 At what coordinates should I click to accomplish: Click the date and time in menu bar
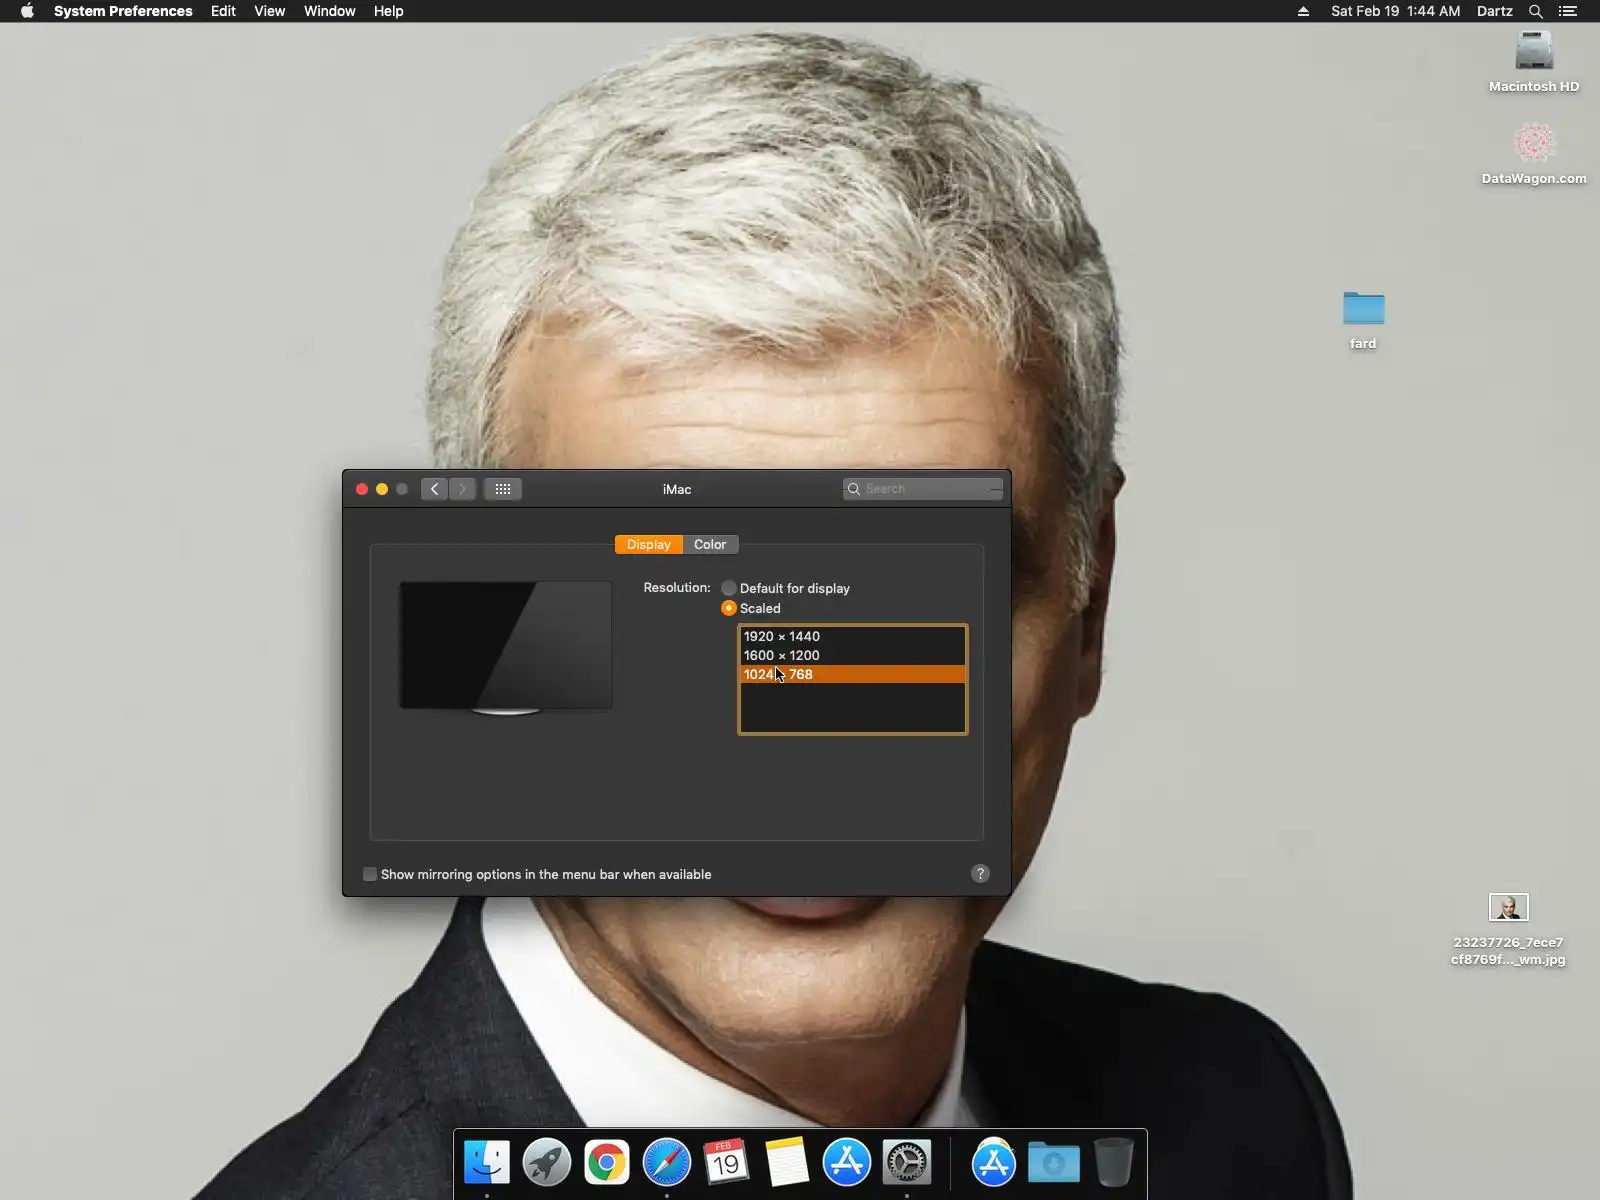click(x=1395, y=11)
